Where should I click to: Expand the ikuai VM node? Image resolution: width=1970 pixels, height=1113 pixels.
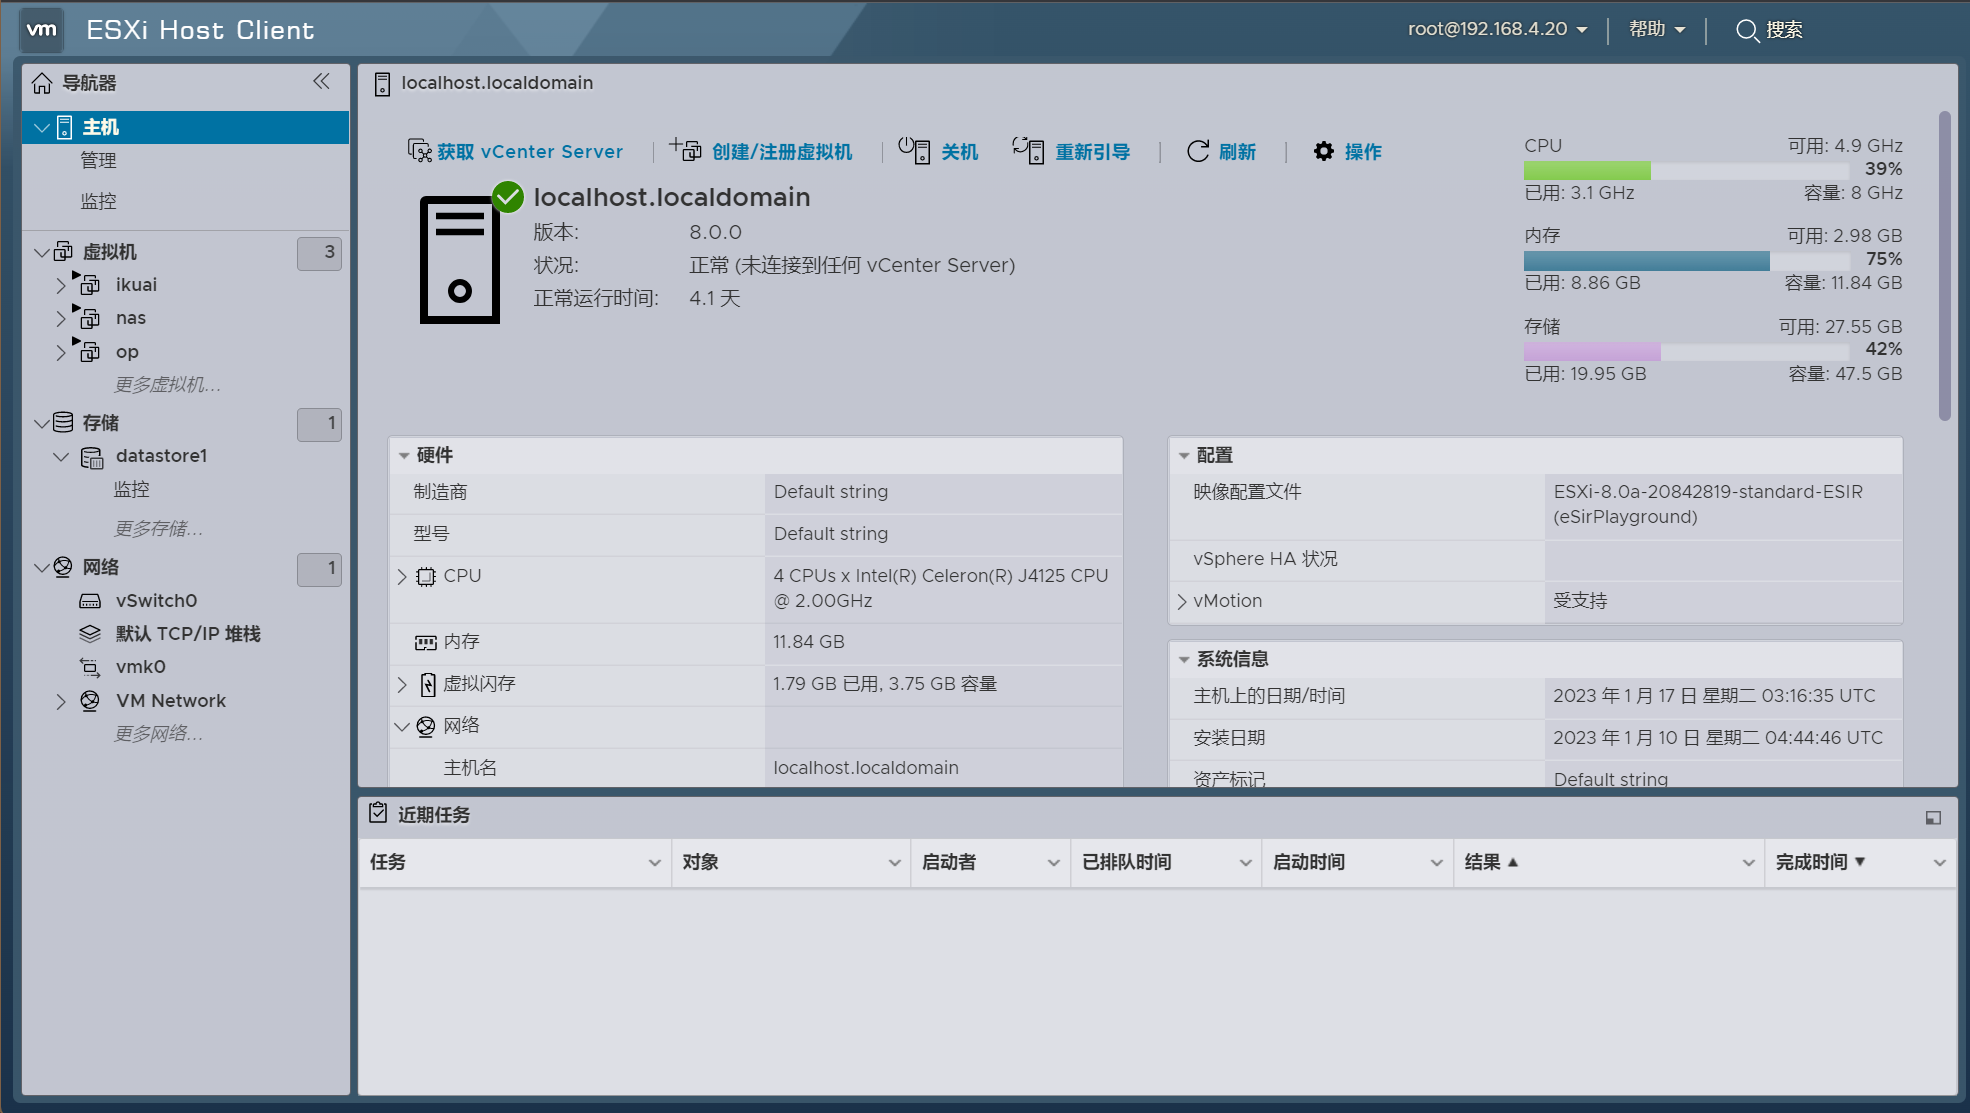click(61, 285)
